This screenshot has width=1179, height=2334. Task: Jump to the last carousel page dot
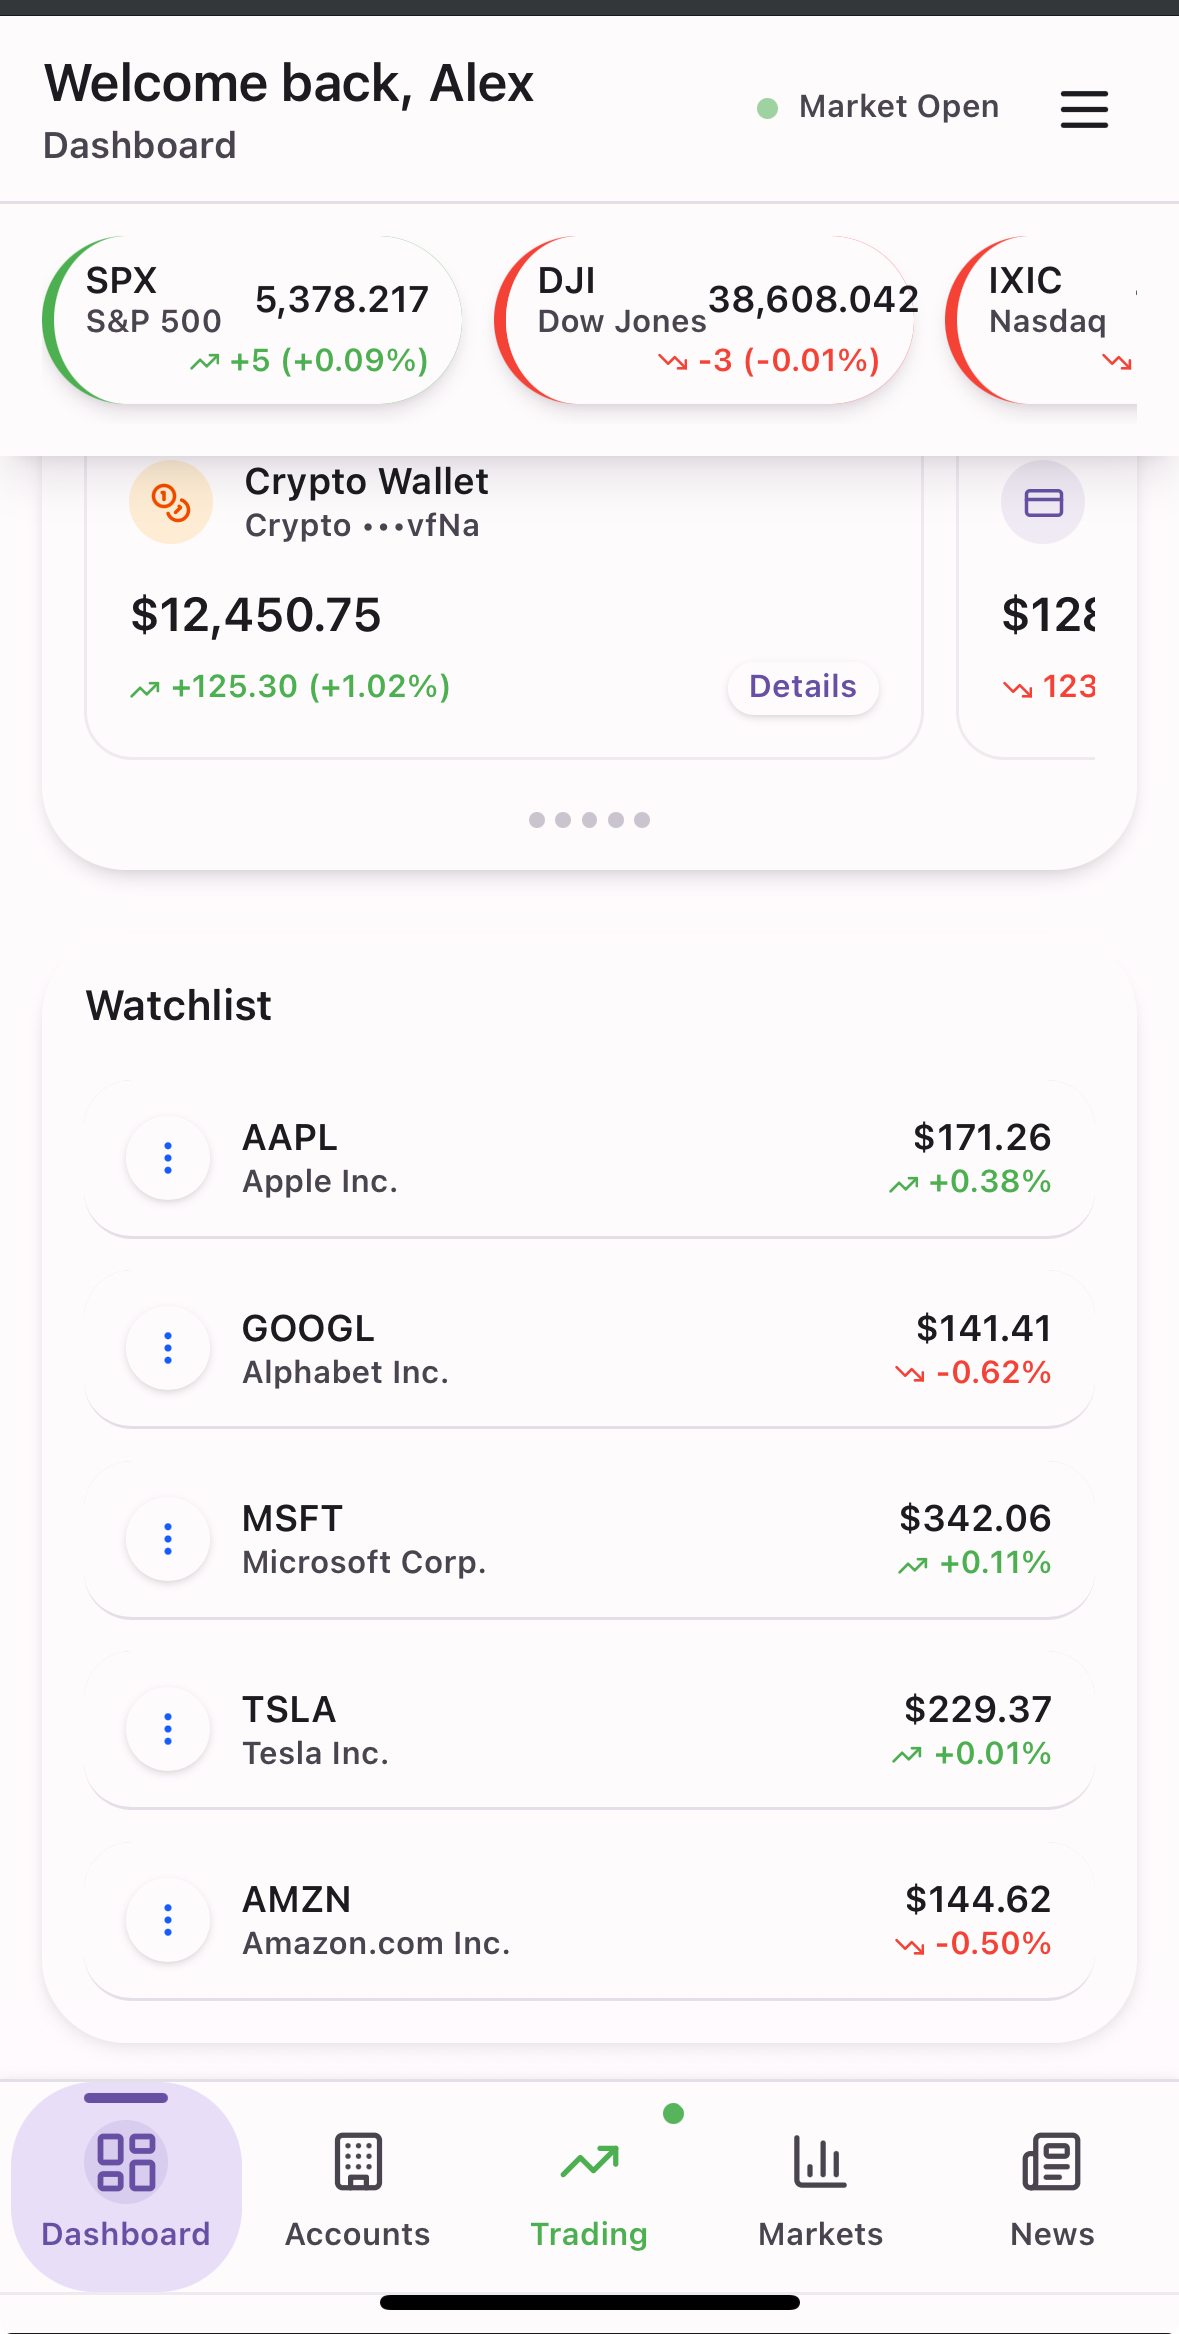pyautogui.click(x=642, y=820)
